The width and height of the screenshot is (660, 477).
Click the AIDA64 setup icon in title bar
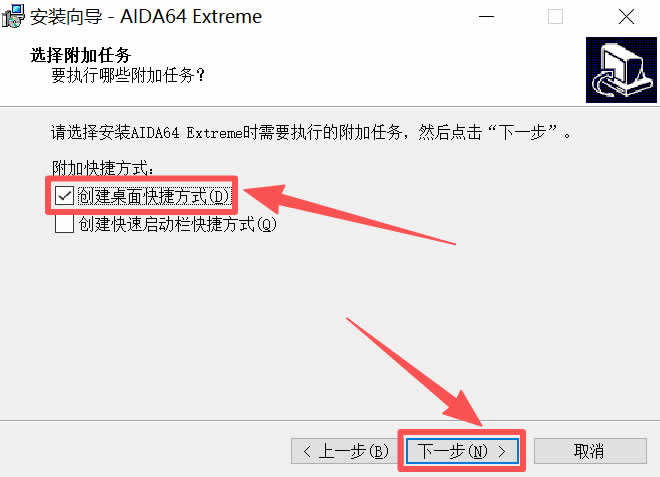pos(13,16)
